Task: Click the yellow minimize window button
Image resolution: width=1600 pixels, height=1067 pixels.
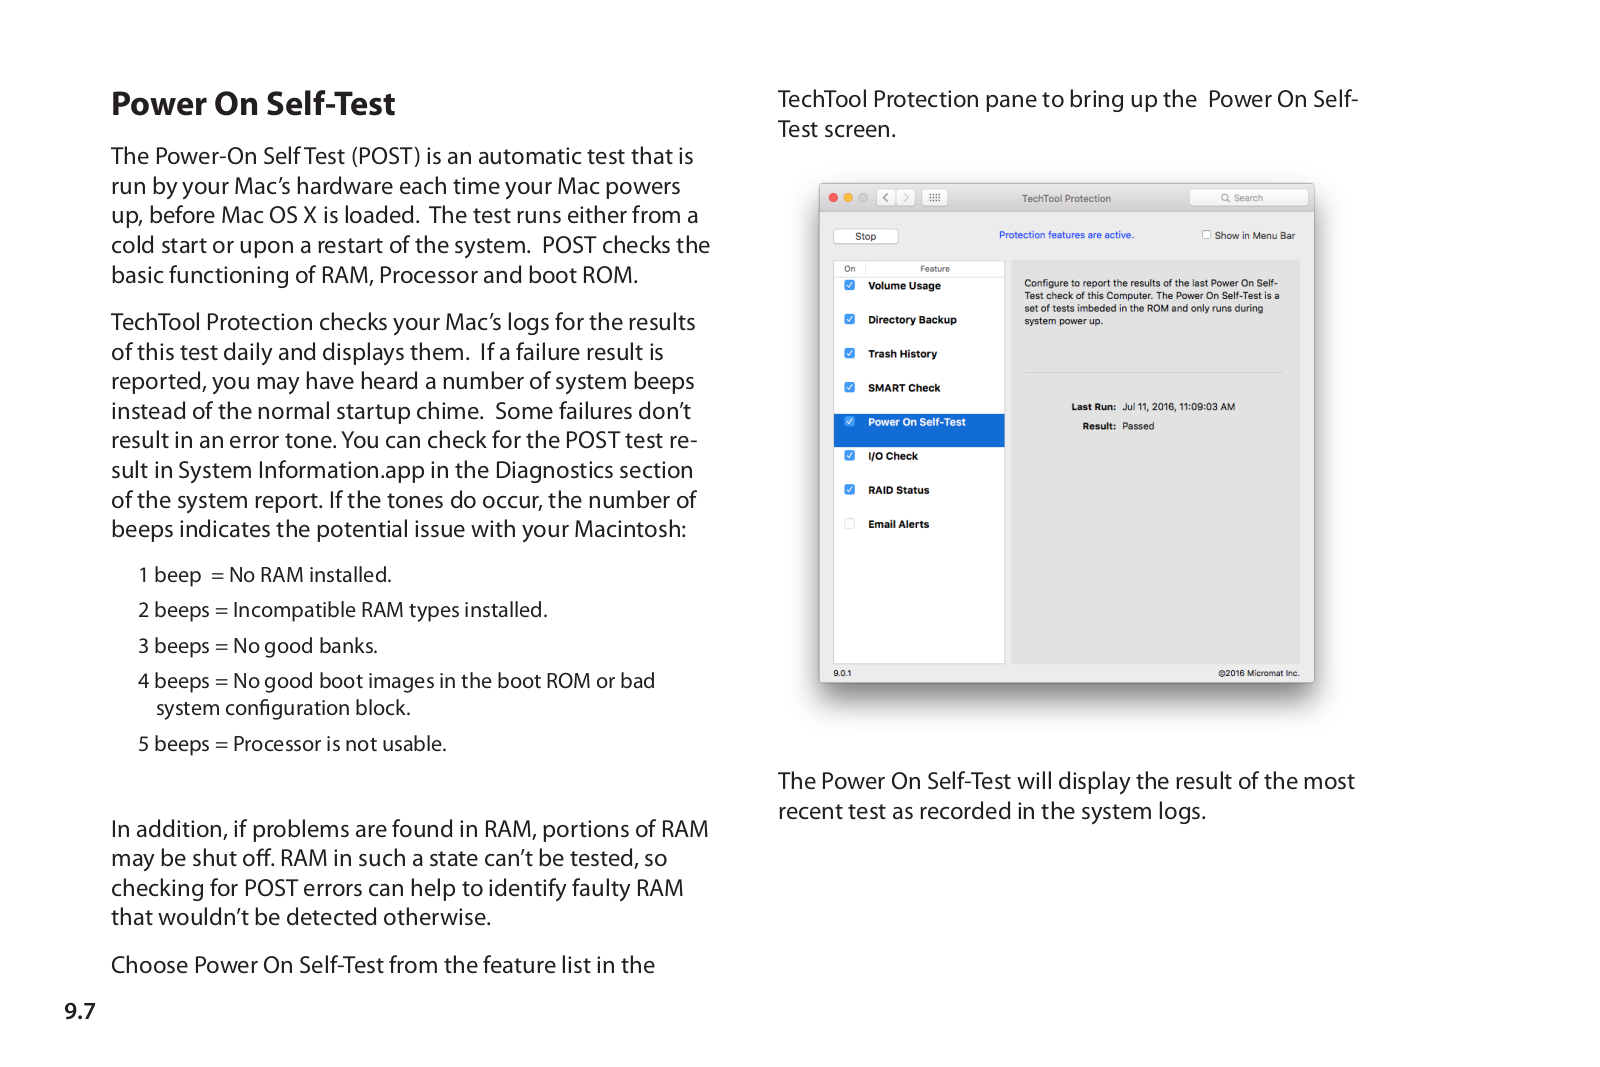Action: [x=848, y=198]
